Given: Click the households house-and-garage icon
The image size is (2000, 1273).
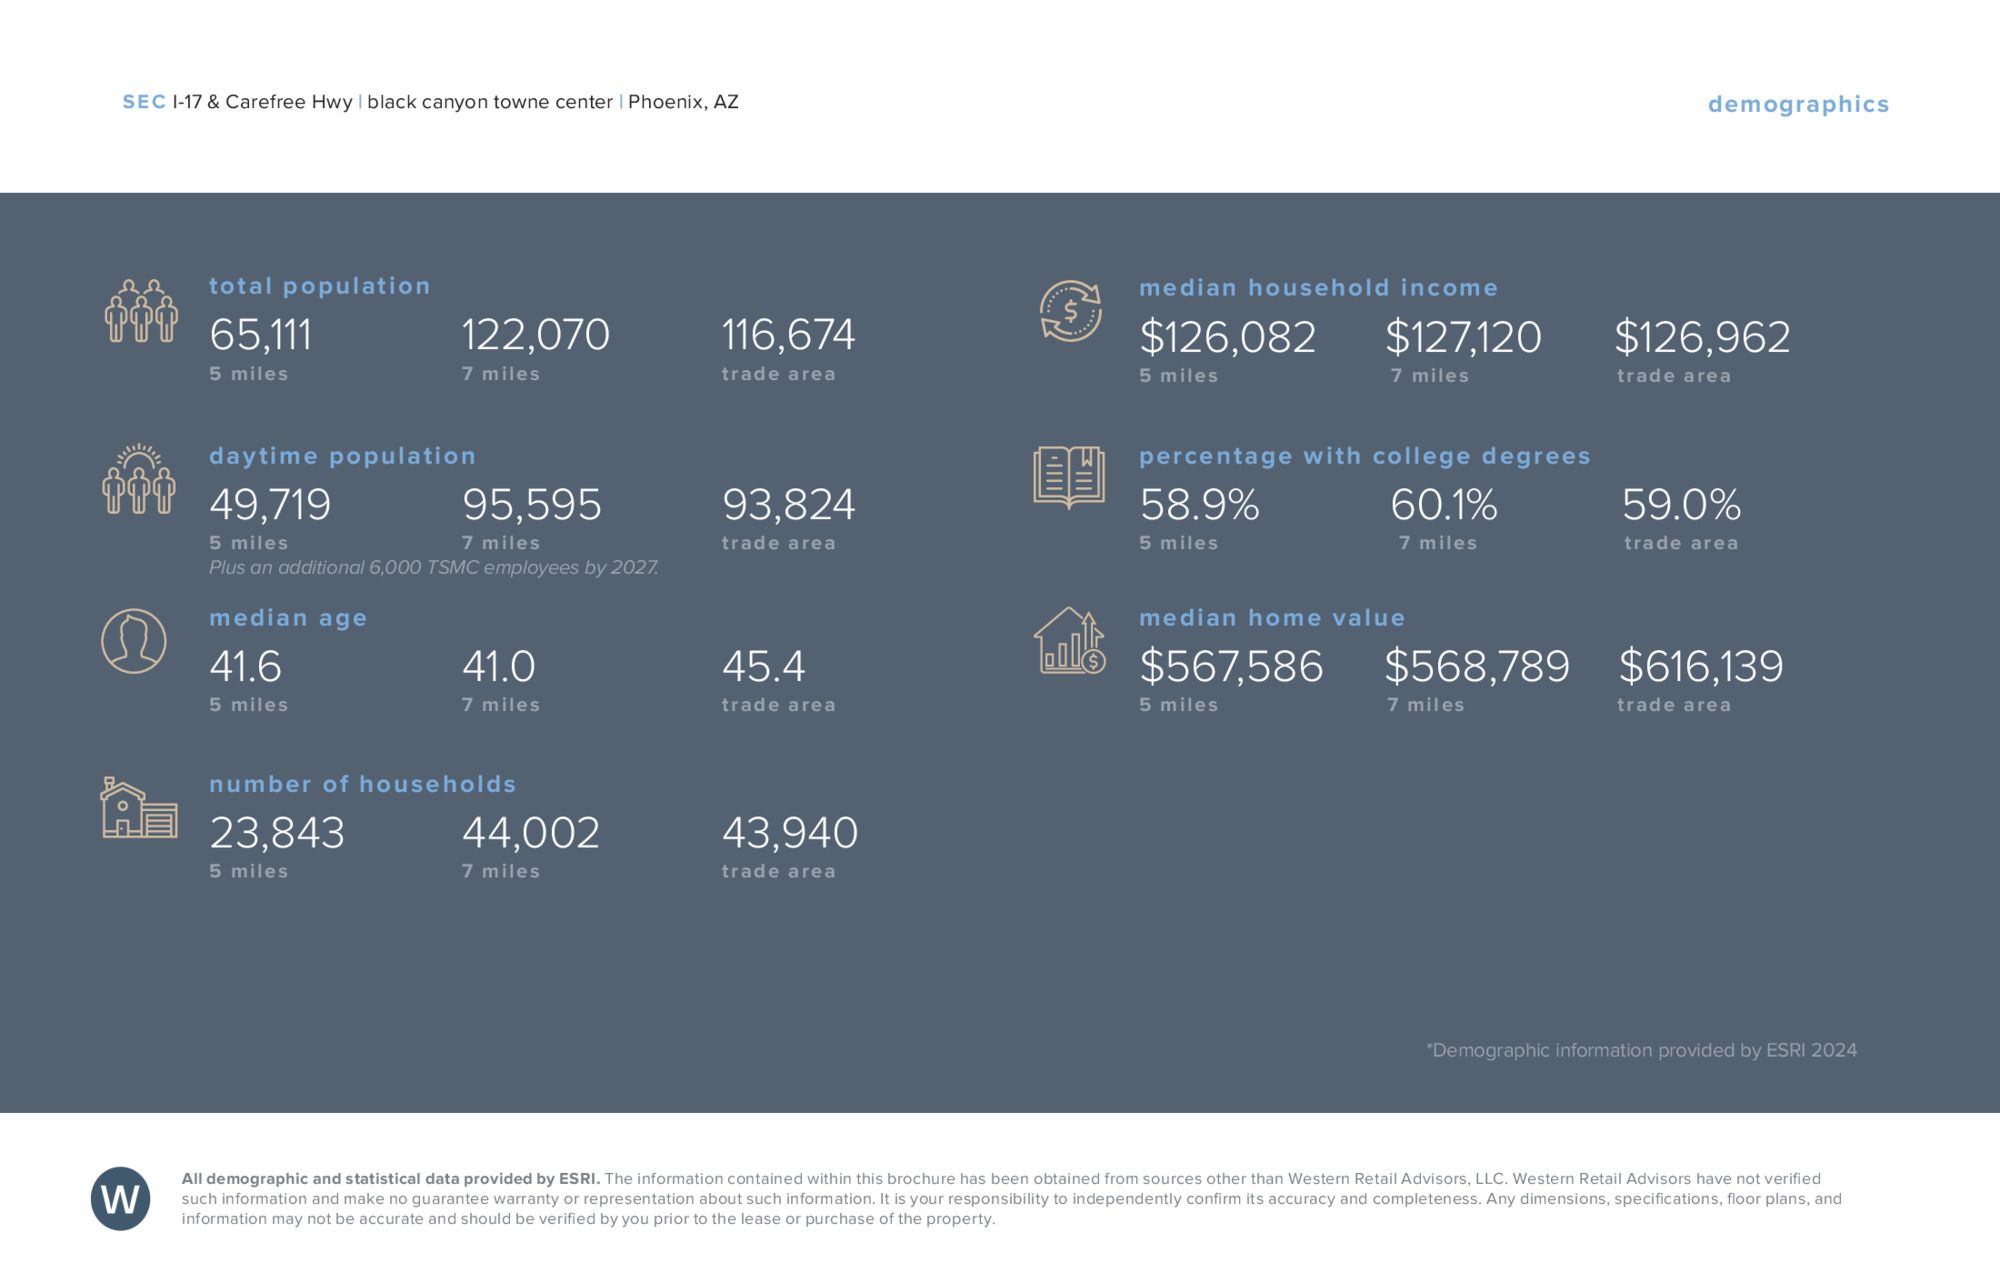Looking at the screenshot, I should (x=139, y=808).
